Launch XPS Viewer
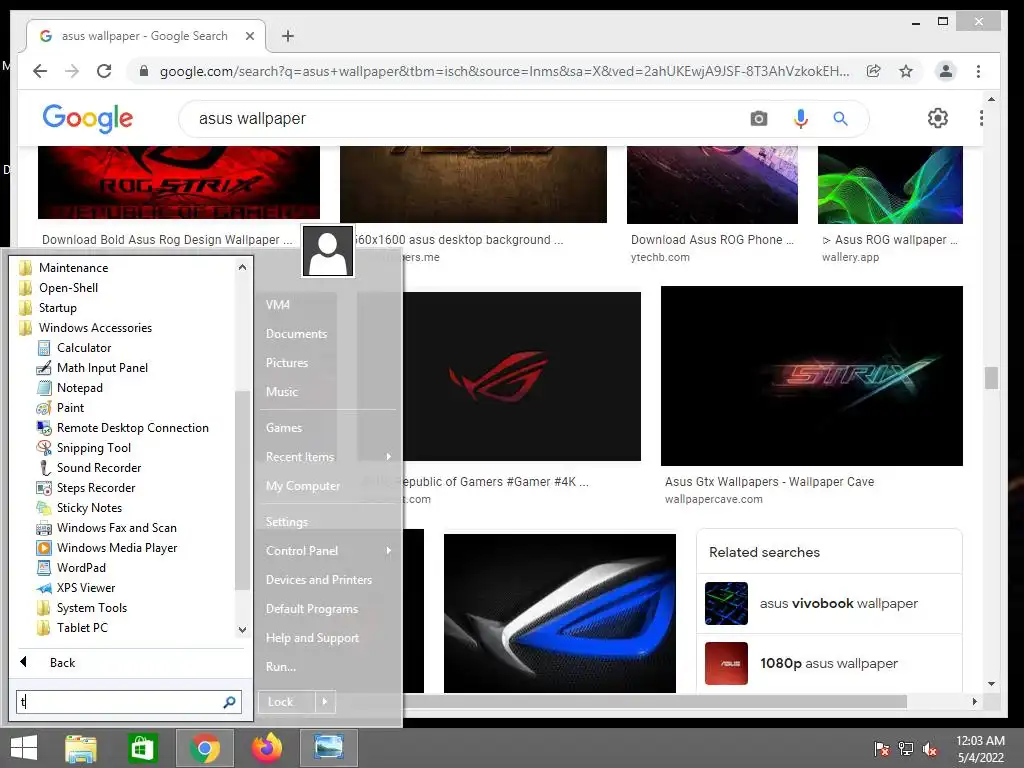This screenshot has height=768, width=1024. (86, 588)
